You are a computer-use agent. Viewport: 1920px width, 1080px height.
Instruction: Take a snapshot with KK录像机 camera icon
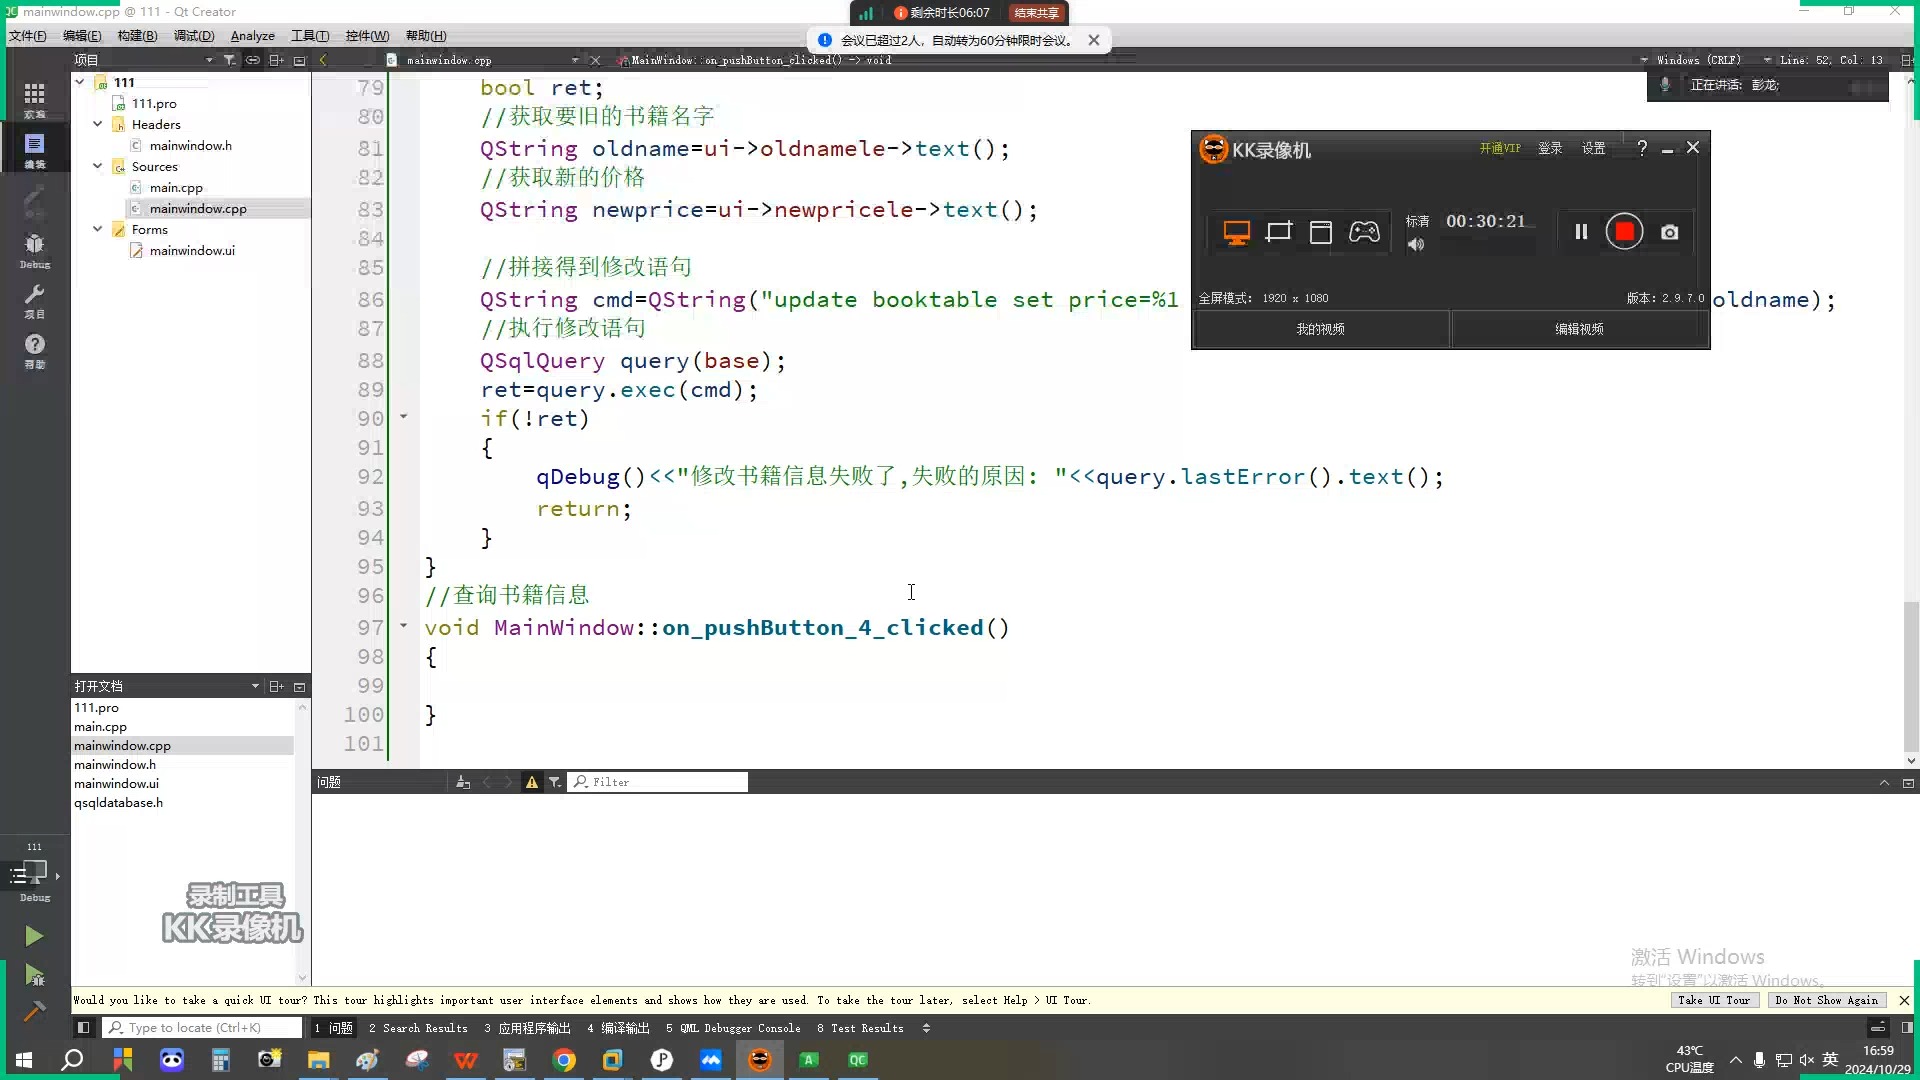click(x=1669, y=231)
